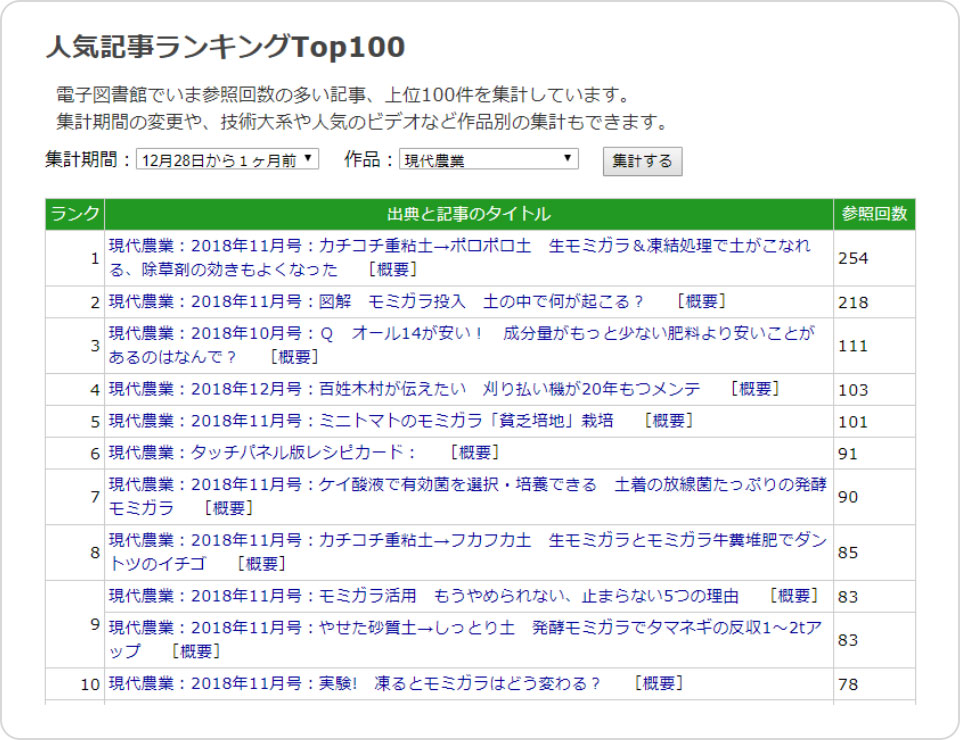This screenshot has height=740, width=960.
Task: Click the reference count 90
Action: click(848, 497)
